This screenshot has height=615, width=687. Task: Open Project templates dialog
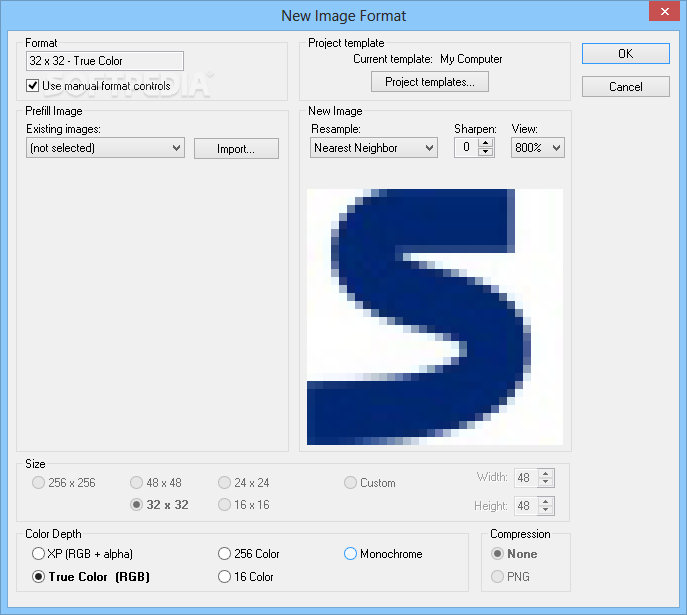click(x=429, y=82)
